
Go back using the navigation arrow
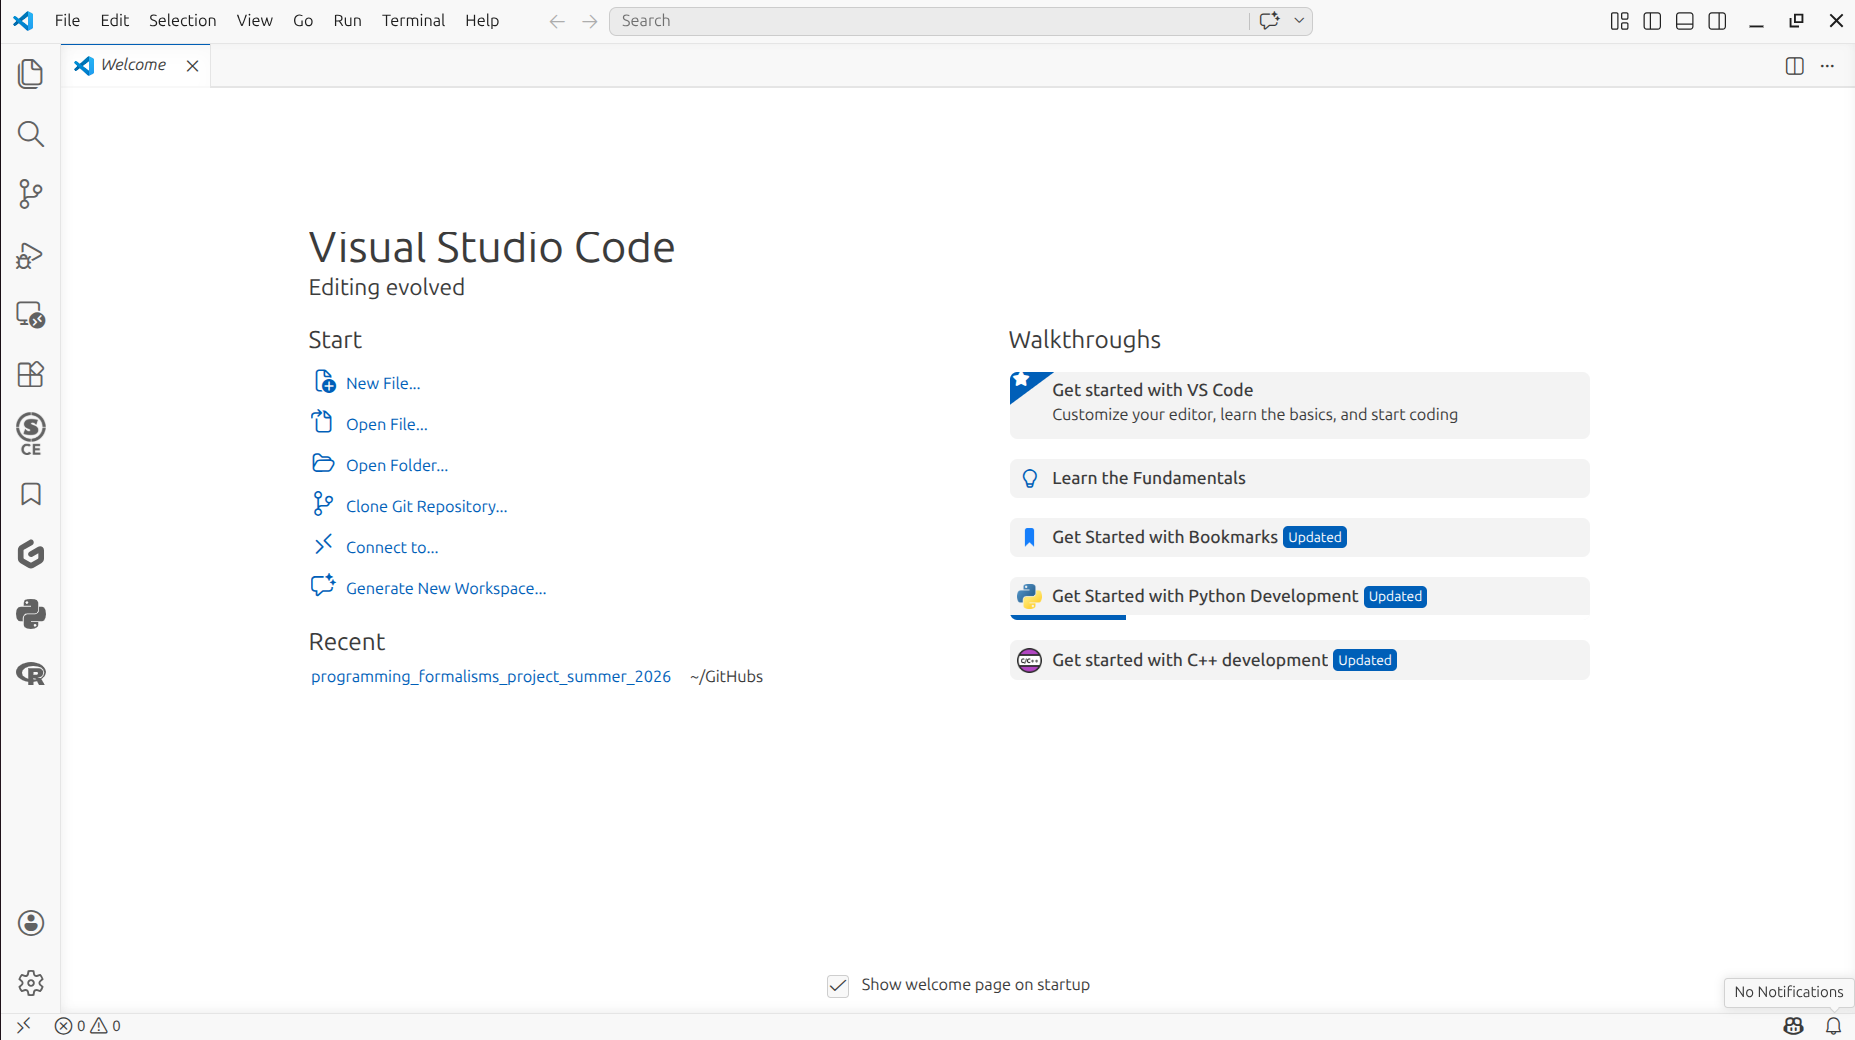557,21
